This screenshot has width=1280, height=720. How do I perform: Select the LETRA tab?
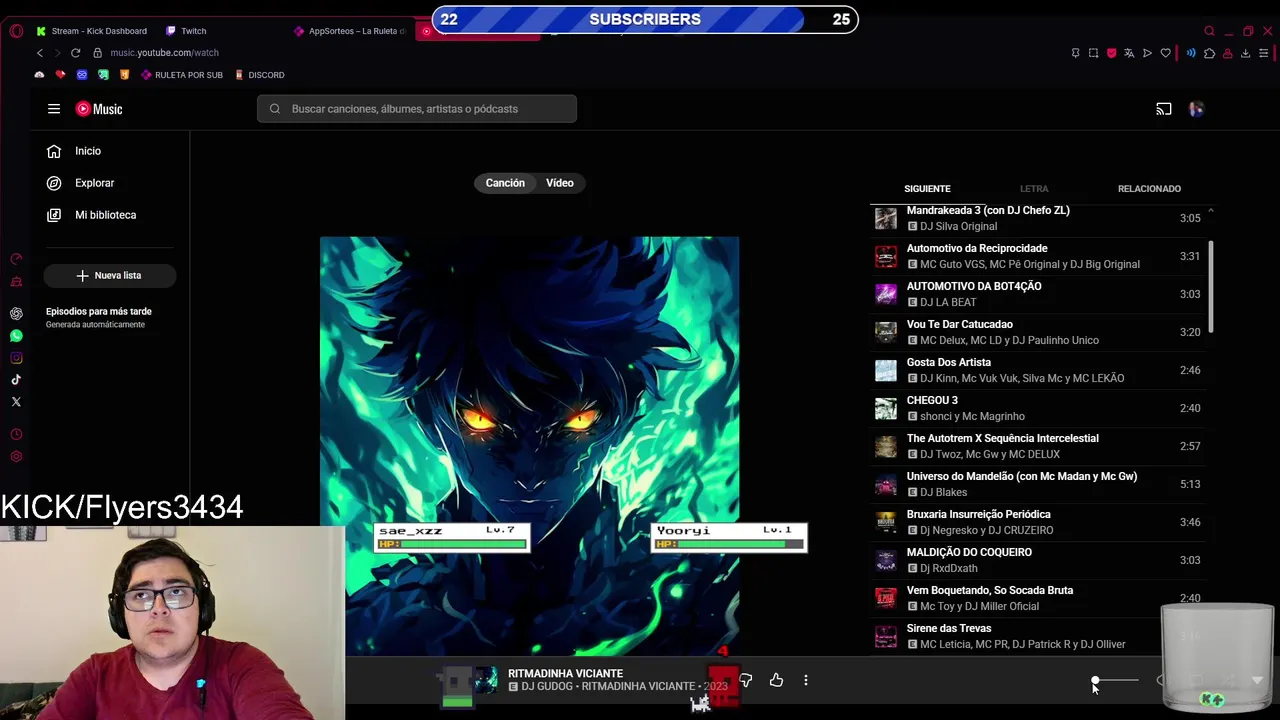click(1034, 188)
